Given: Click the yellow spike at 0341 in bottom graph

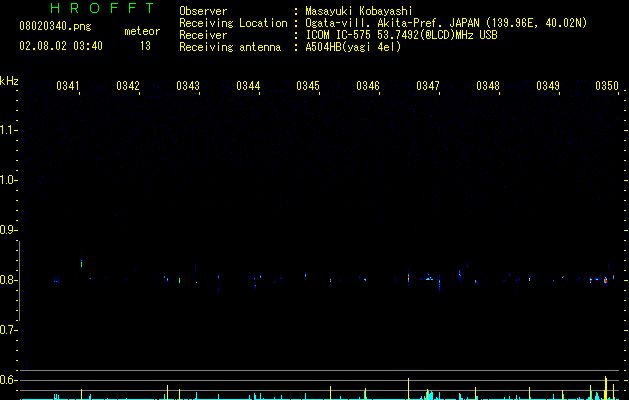Looking at the screenshot, I should 81,394.
